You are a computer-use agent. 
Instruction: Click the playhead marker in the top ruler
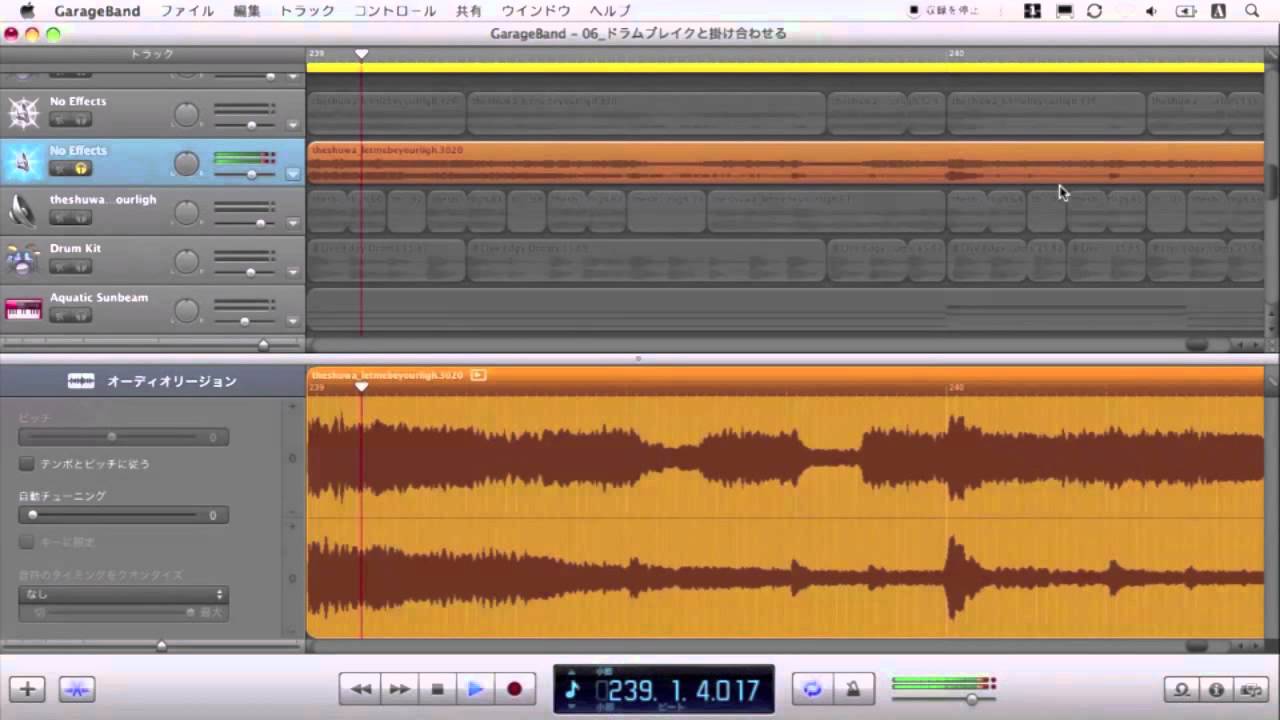362,53
